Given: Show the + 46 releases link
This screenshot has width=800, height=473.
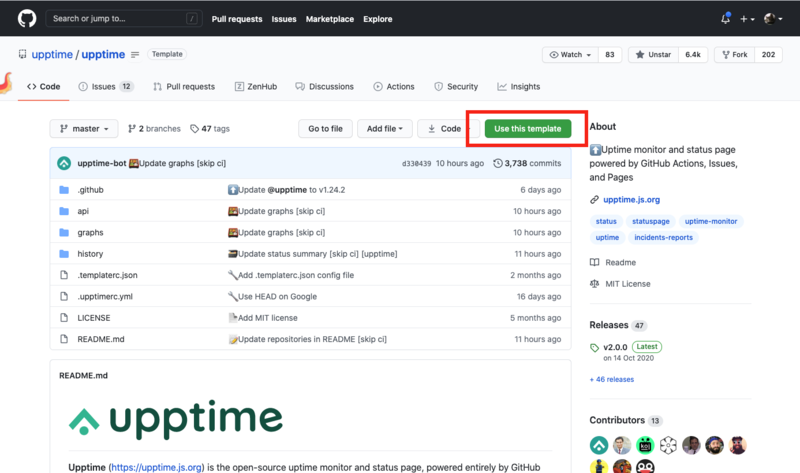Looking at the screenshot, I should coord(612,380).
